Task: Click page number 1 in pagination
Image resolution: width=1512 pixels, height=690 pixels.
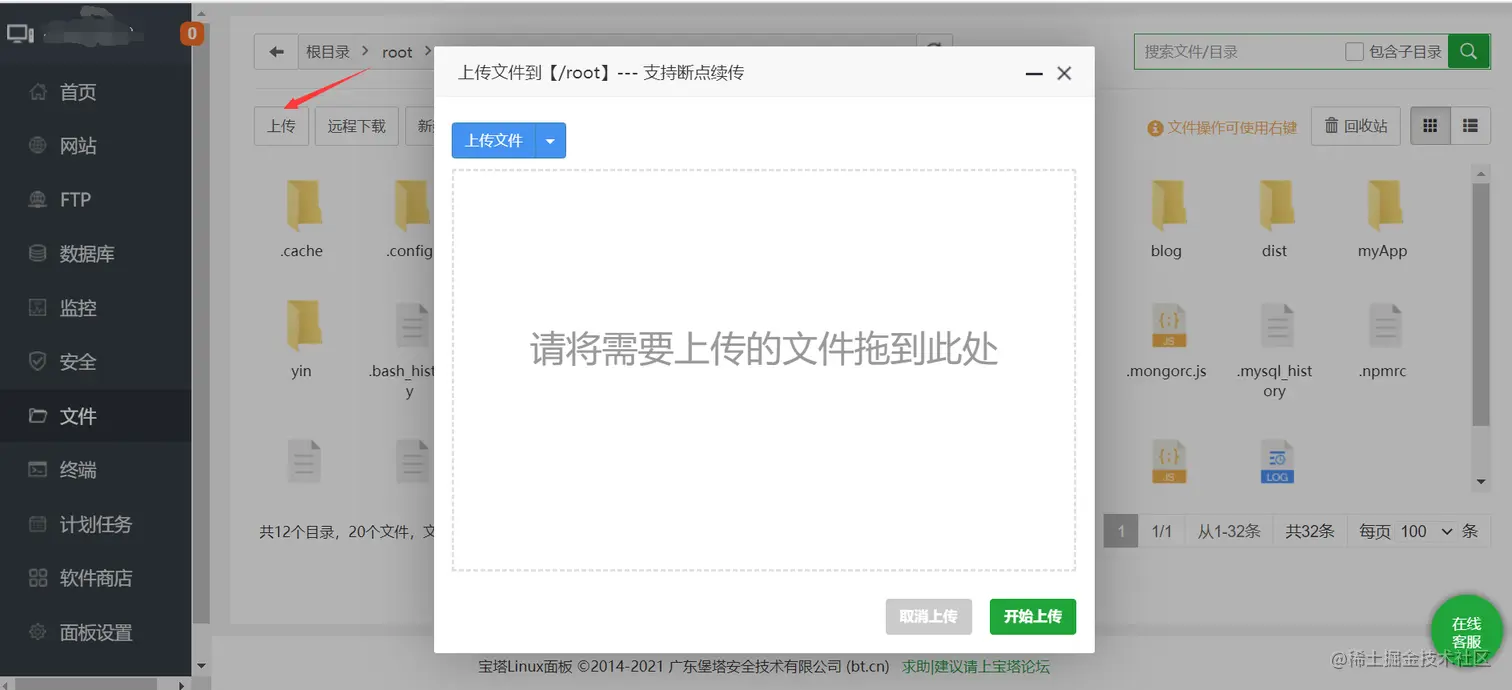Action: coord(1121,531)
